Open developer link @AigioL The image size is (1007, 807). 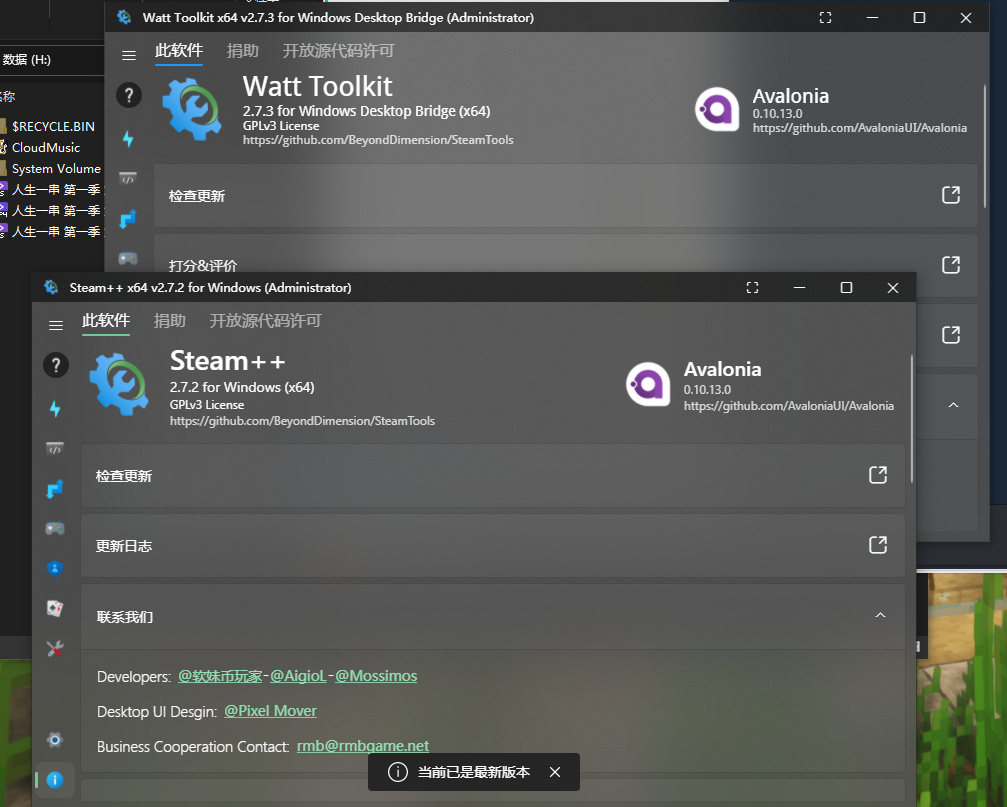(298, 676)
